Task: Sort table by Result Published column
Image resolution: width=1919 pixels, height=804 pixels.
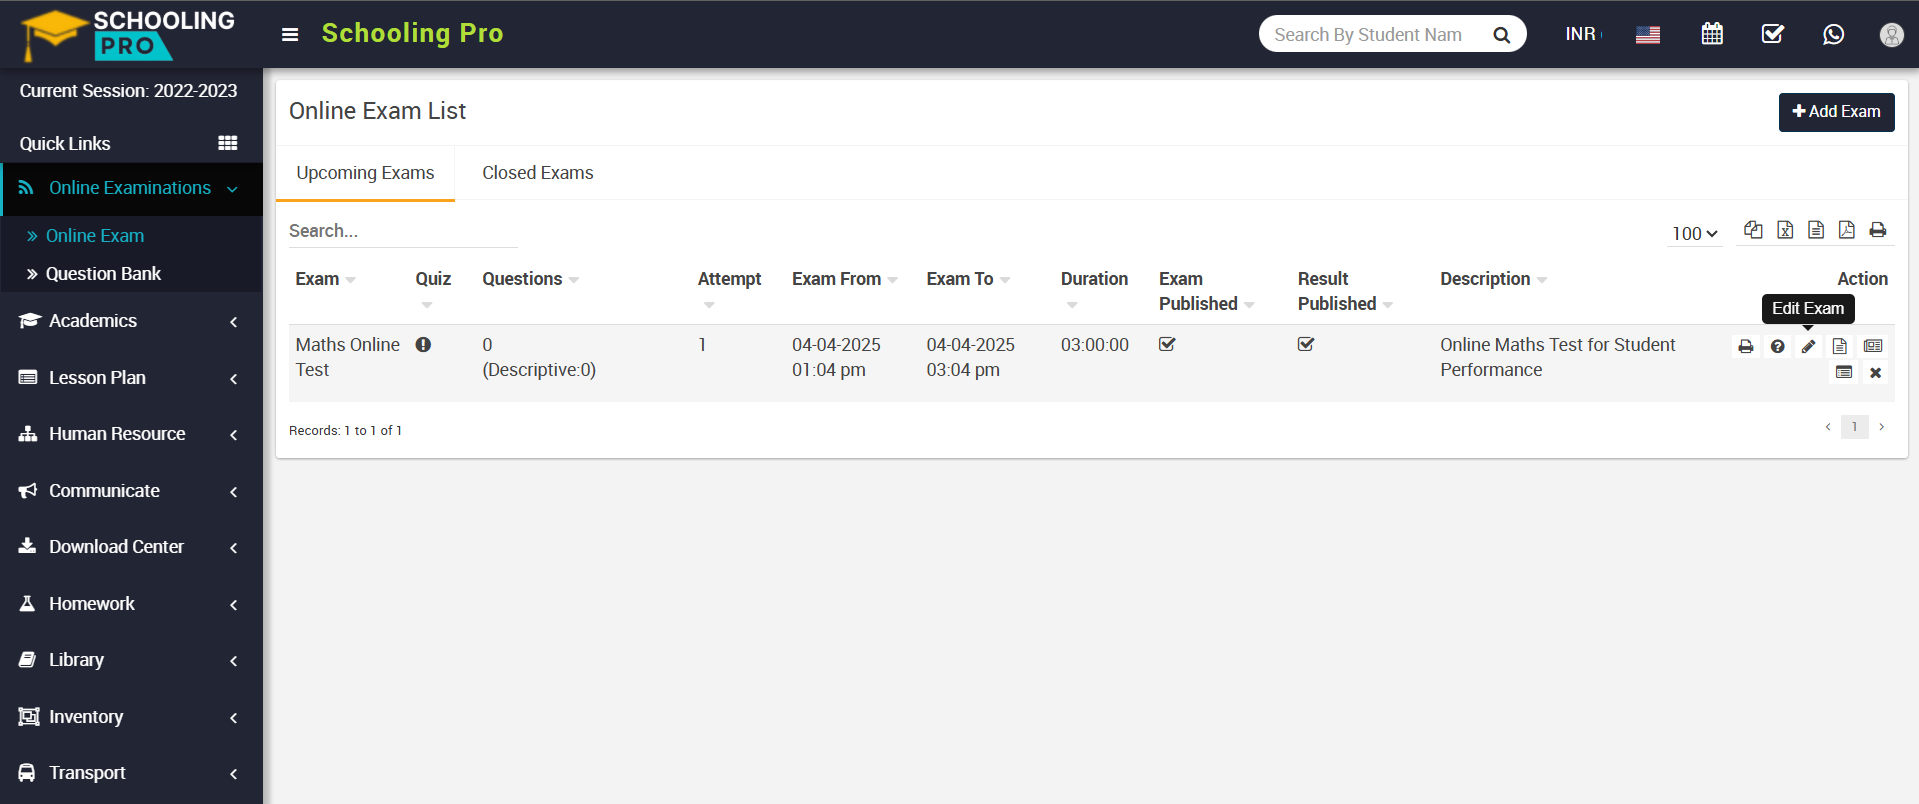Action: click(x=1345, y=291)
